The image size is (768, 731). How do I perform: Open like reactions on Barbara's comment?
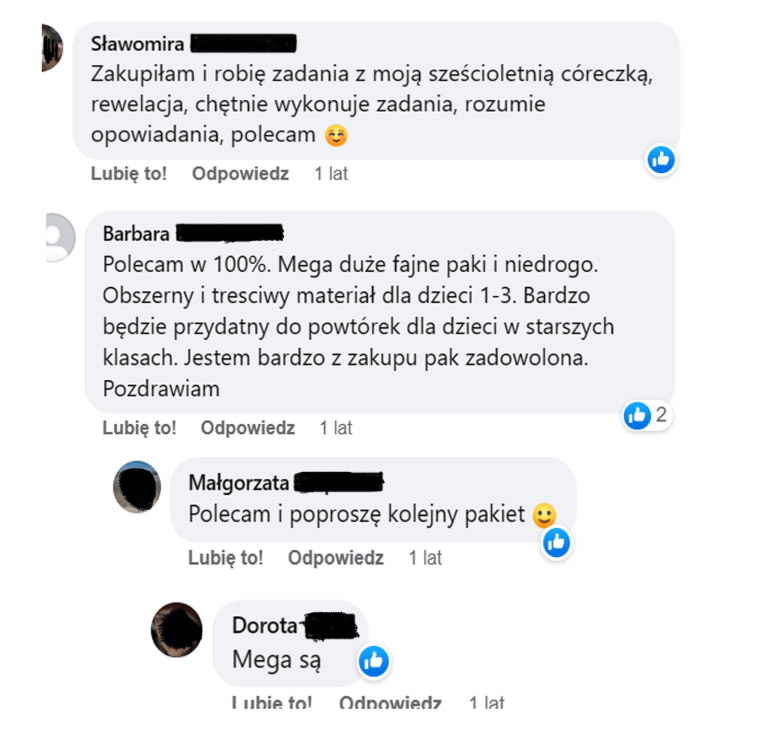pos(647,415)
